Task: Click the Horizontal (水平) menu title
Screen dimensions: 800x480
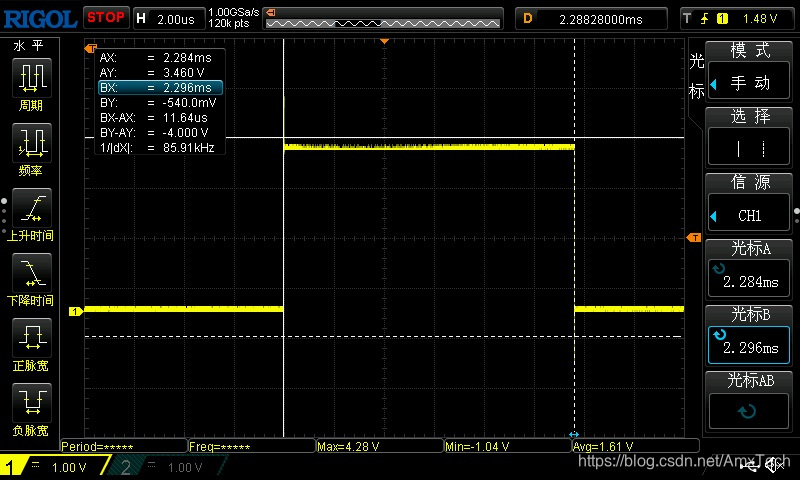Action: click(29, 46)
